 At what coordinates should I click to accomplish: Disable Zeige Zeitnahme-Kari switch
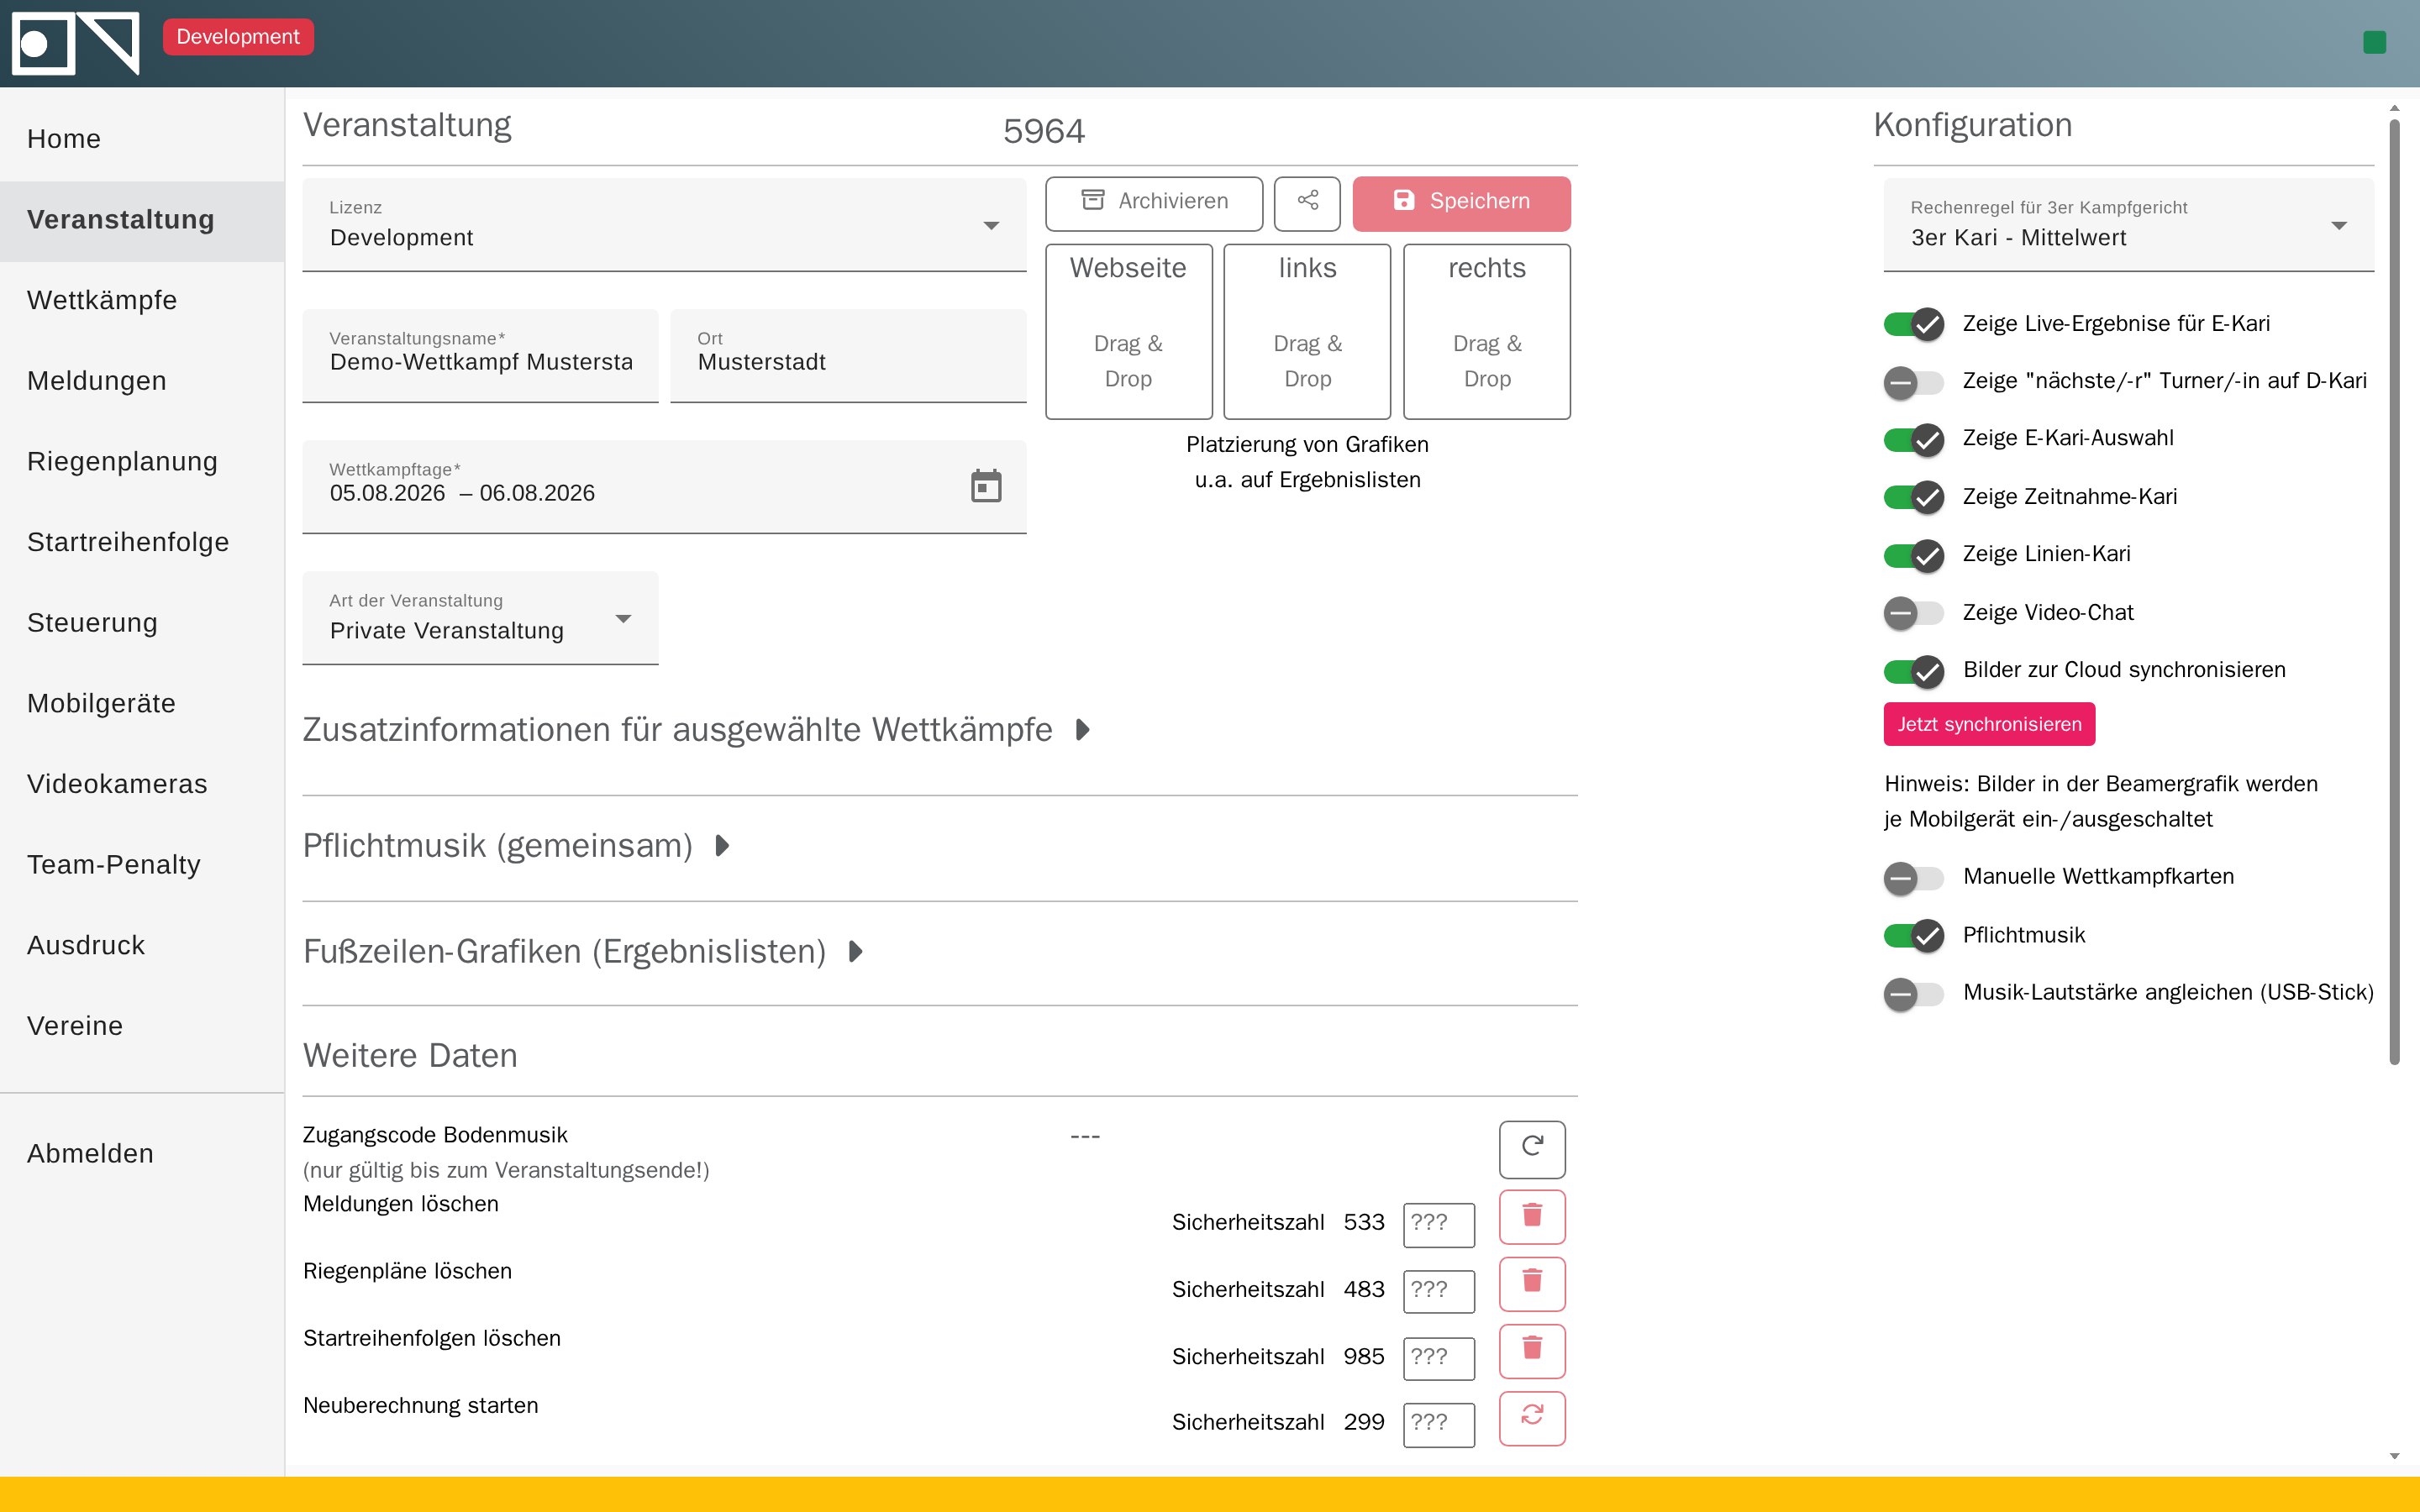tap(1913, 497)
